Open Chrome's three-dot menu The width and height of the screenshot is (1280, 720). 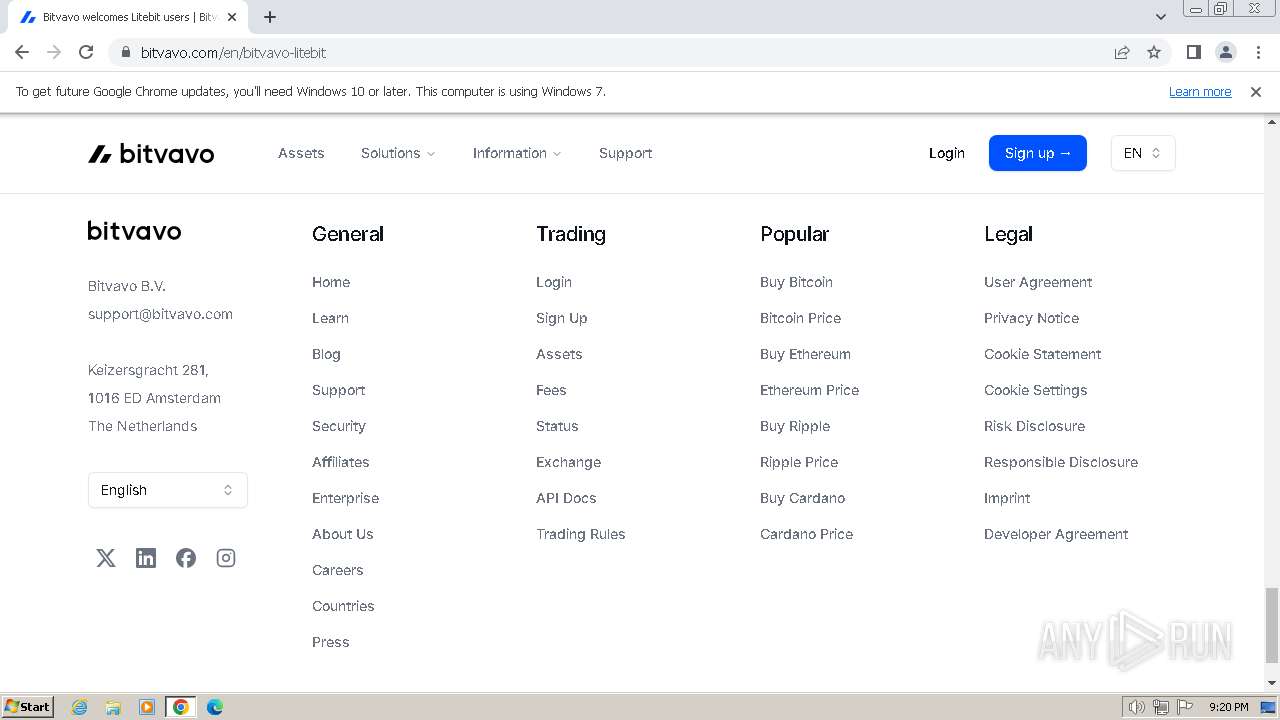[x=1258, y=52]
